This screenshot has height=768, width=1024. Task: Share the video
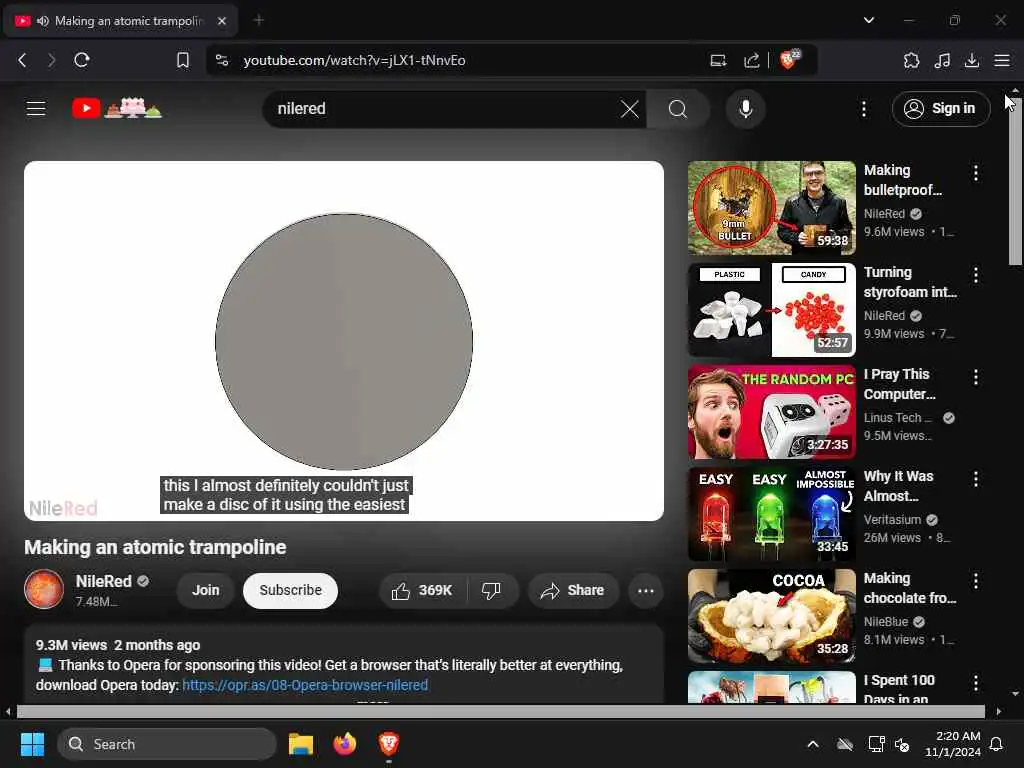coord(573,590)
